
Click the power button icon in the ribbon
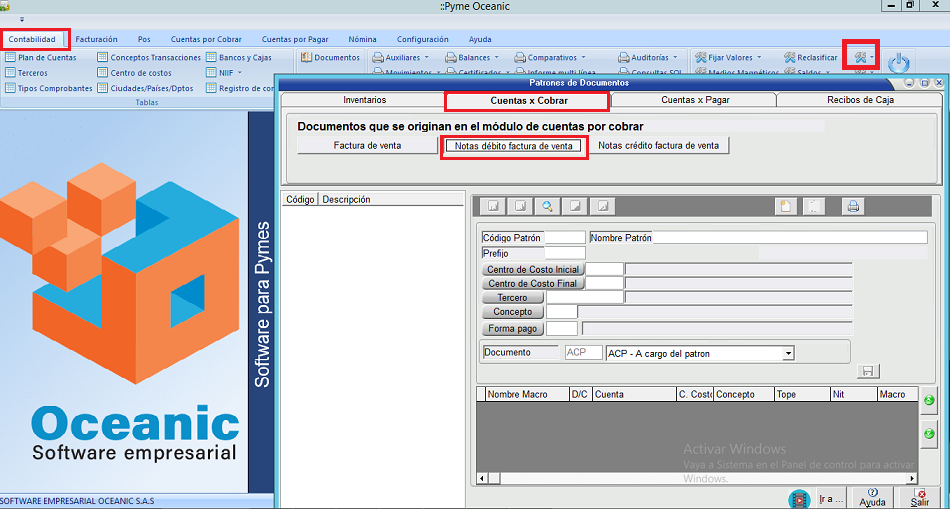coord(899,63)
